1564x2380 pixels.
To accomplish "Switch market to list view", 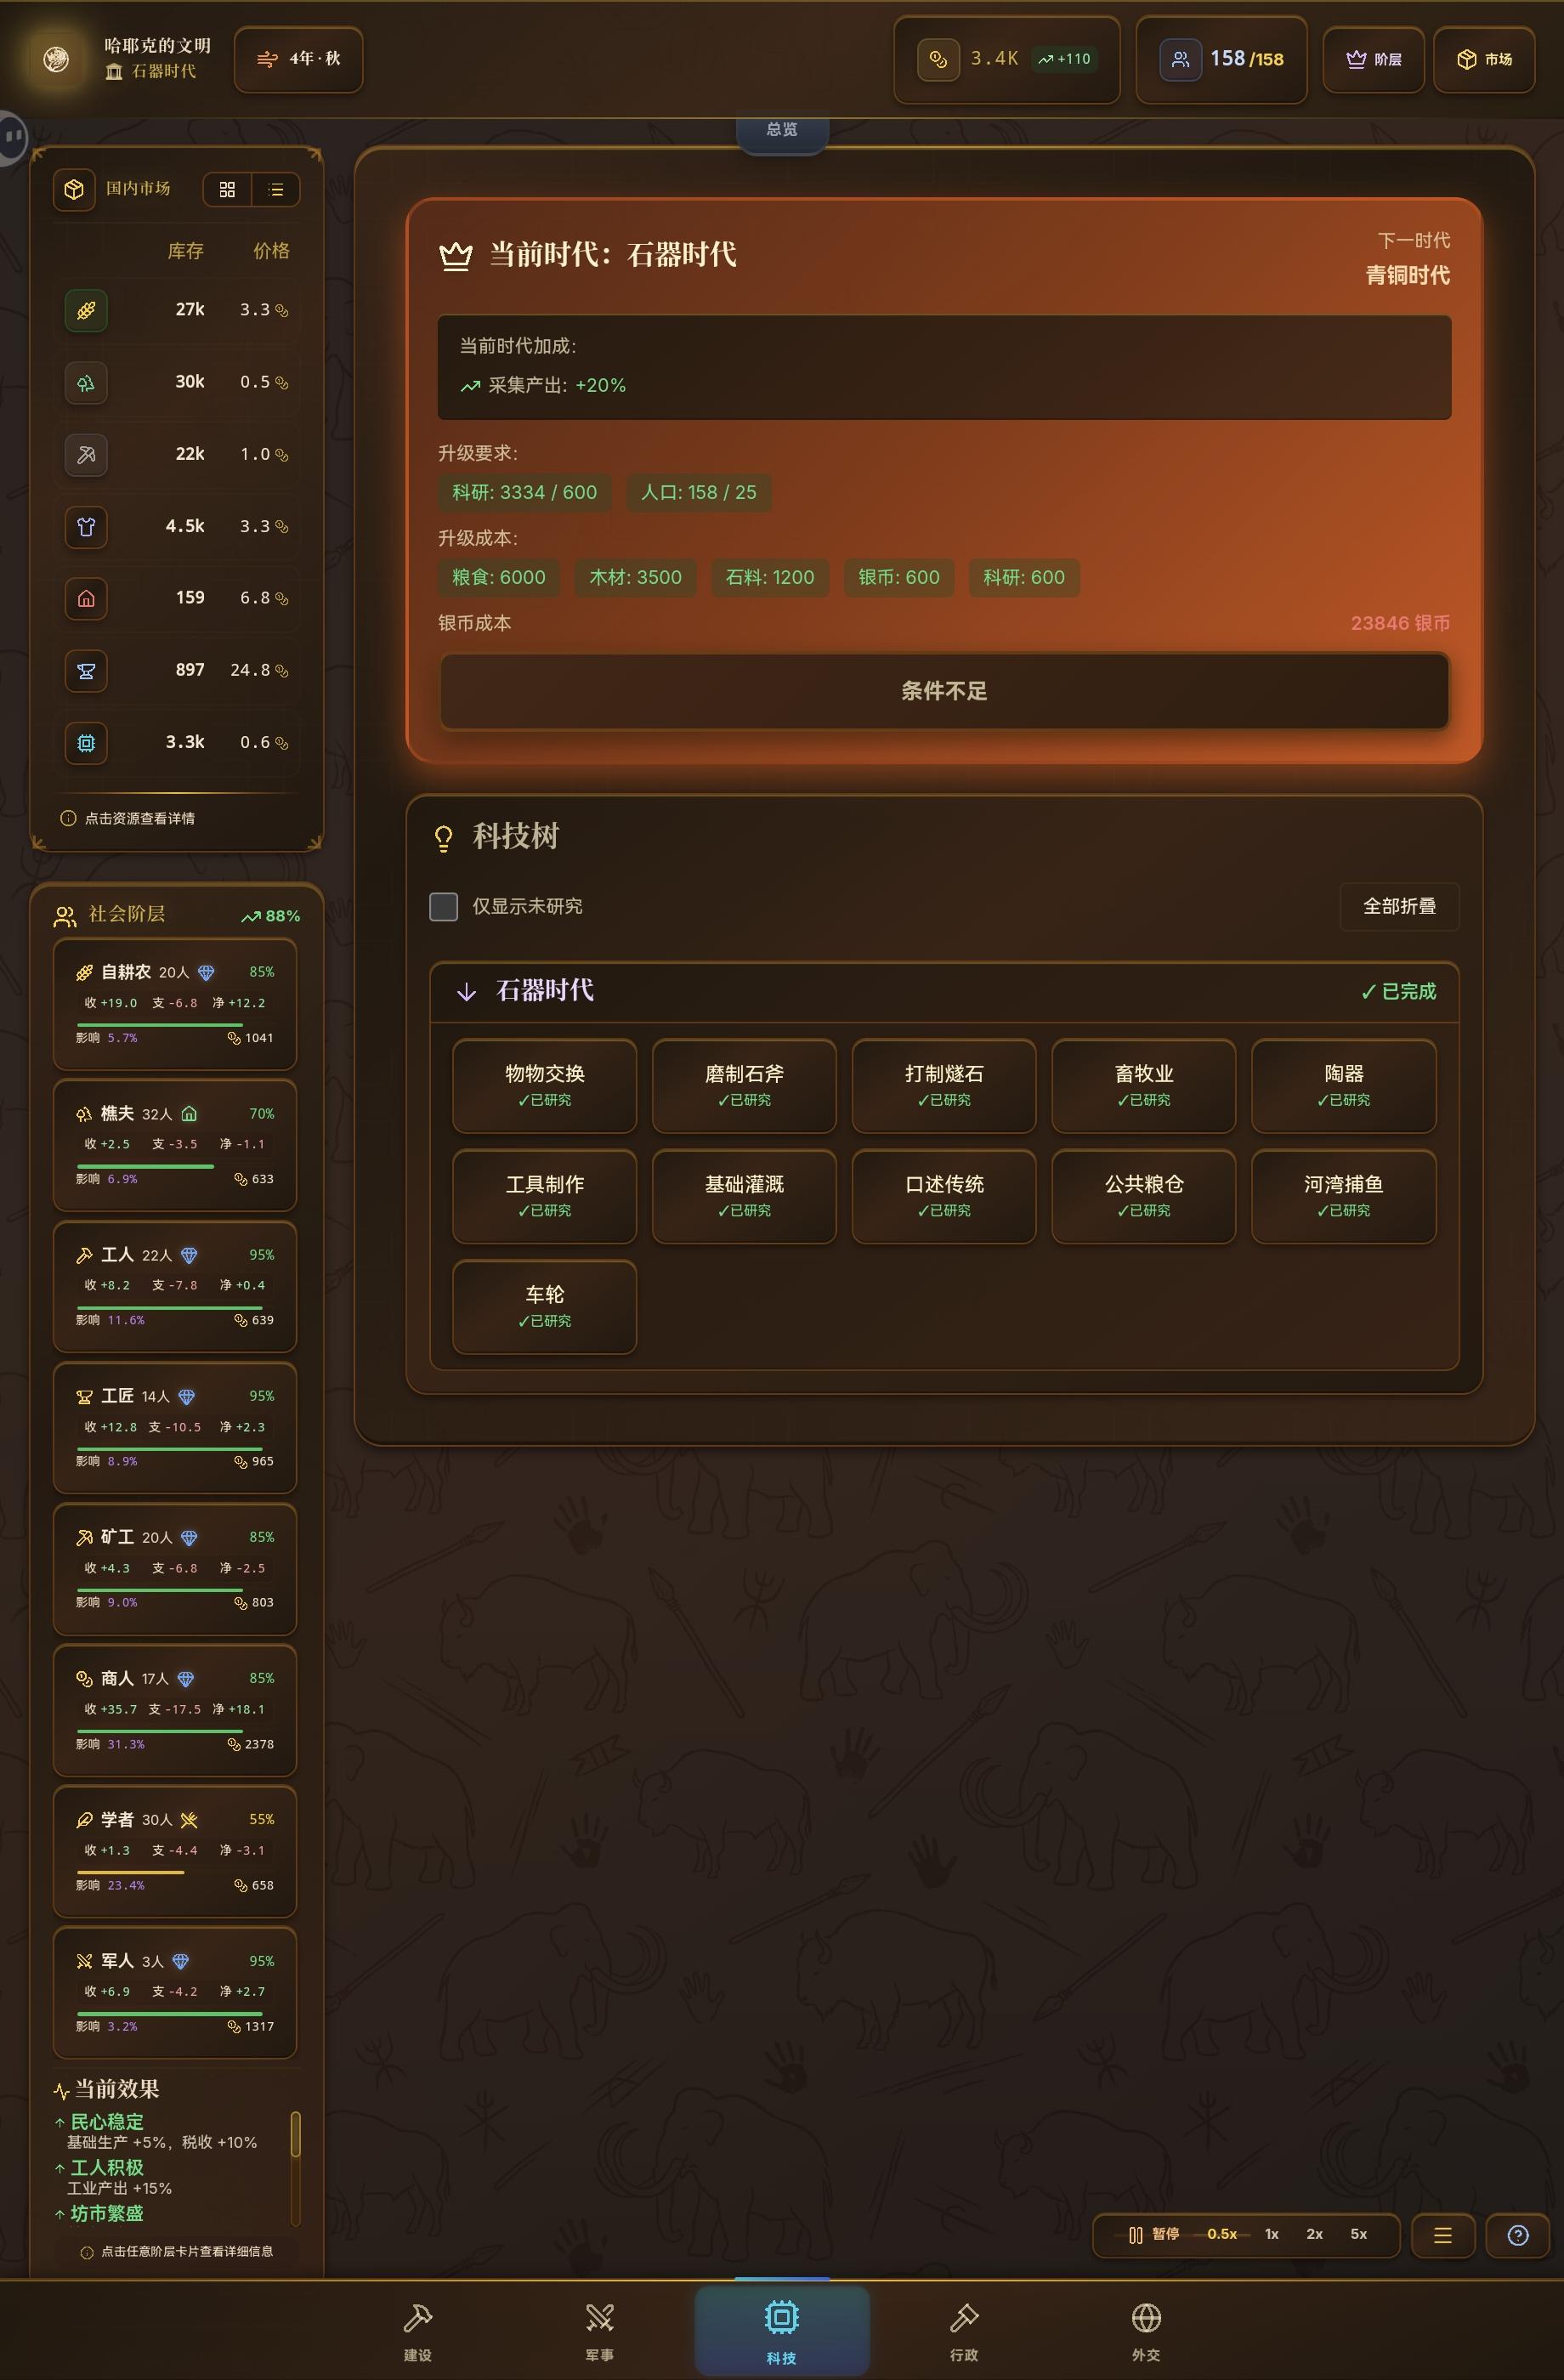I will click(x=276, y=189).
